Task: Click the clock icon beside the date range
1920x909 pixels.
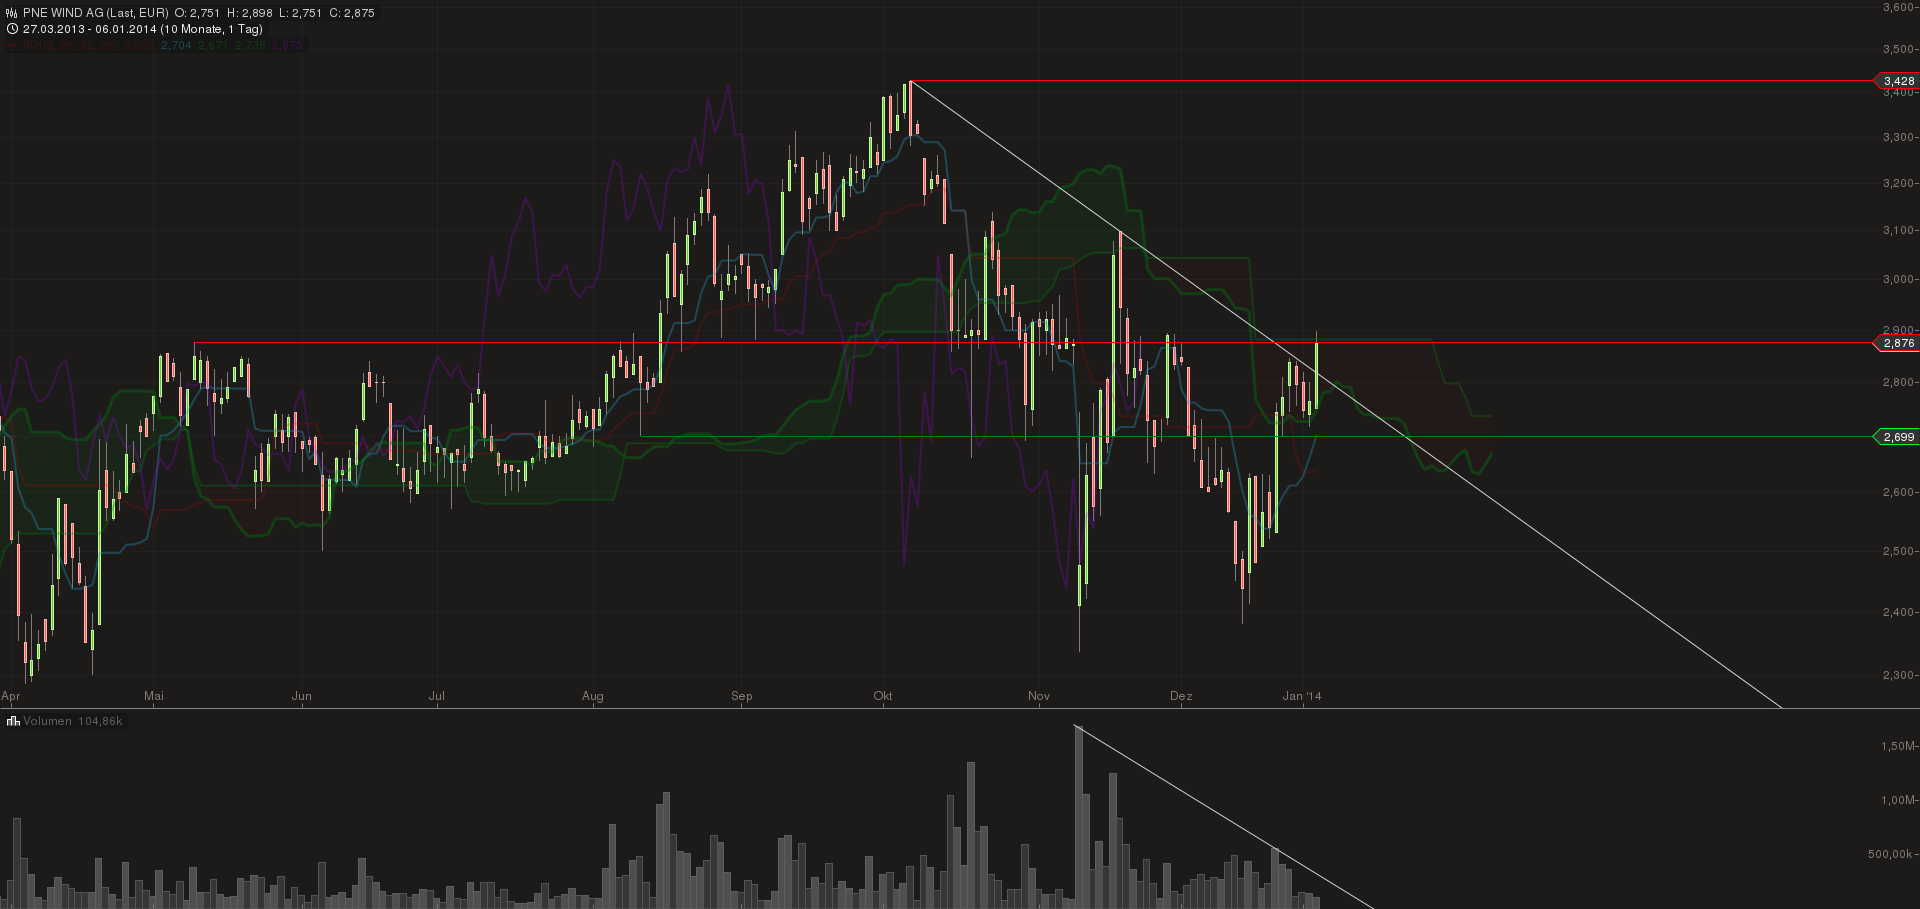Action: [12, 29]
